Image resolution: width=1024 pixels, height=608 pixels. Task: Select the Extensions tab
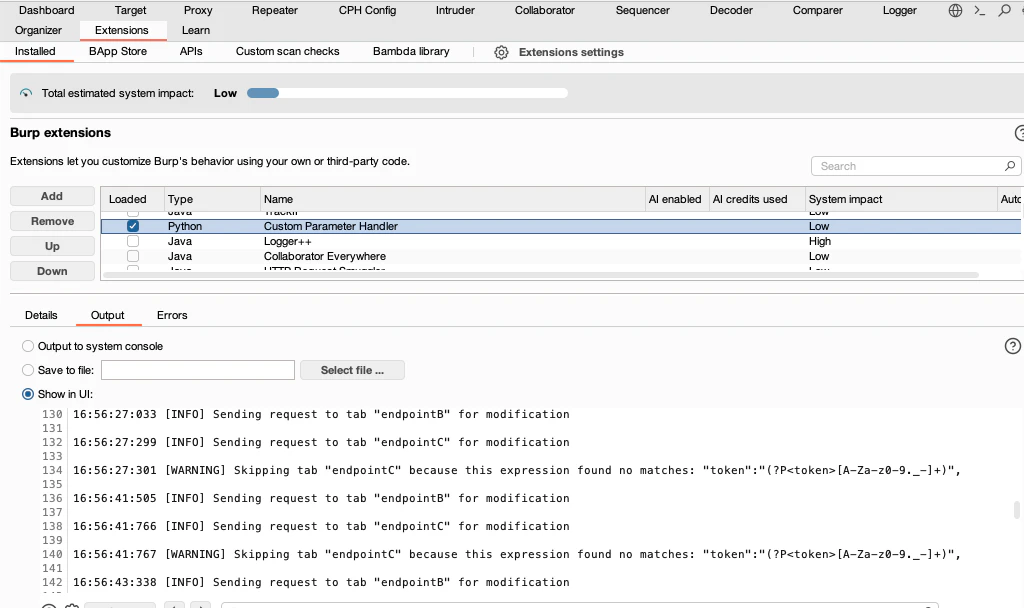(x=121, y=30)
